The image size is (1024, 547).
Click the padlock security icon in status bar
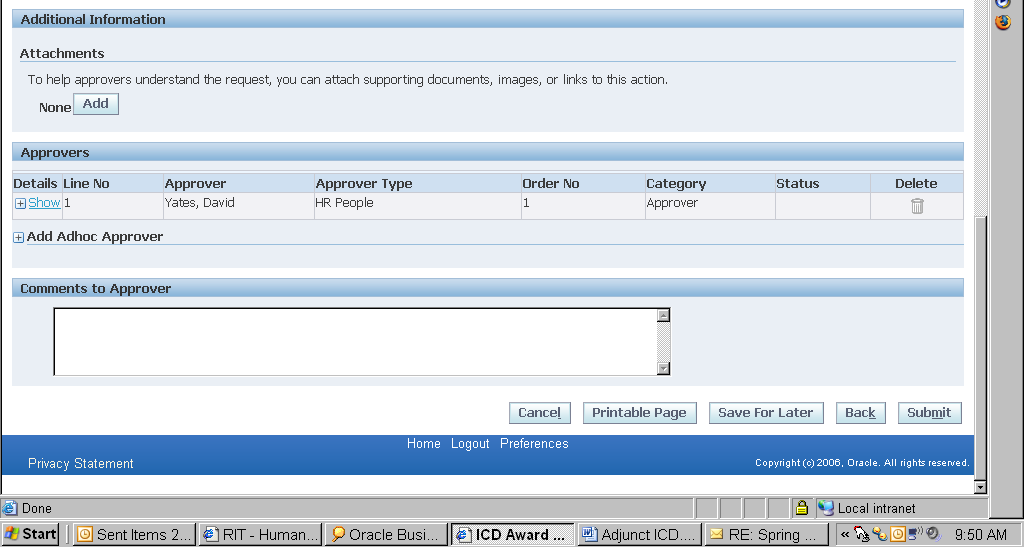(801, 508)
